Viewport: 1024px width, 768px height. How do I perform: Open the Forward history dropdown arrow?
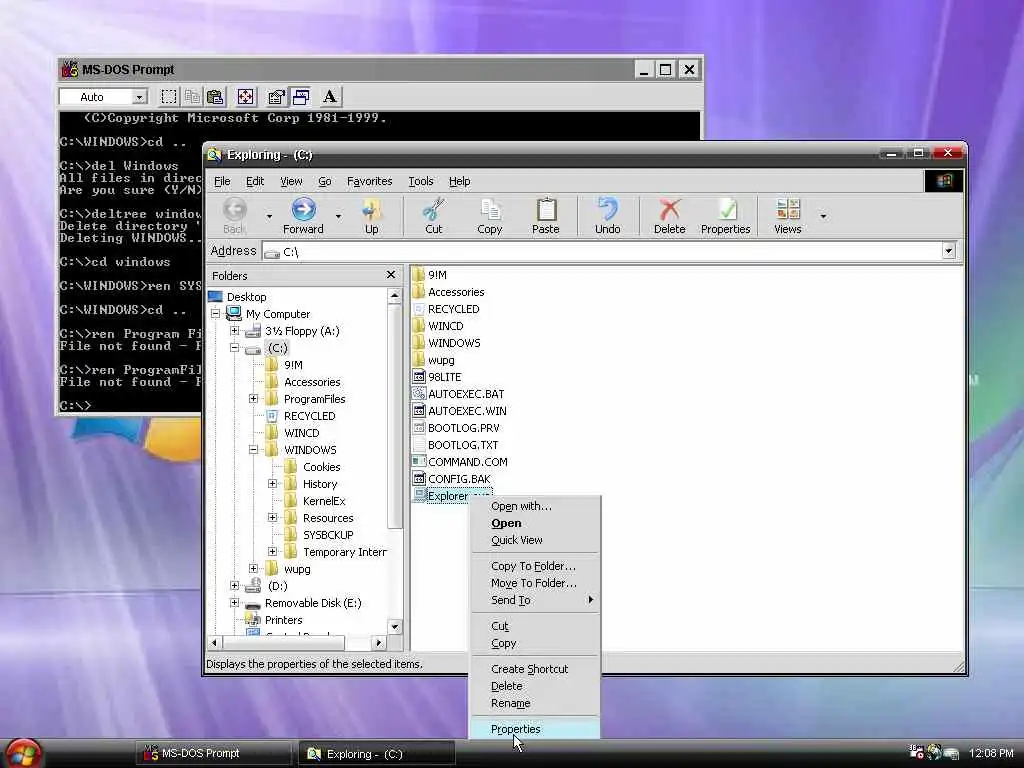(x=338, y=216)
